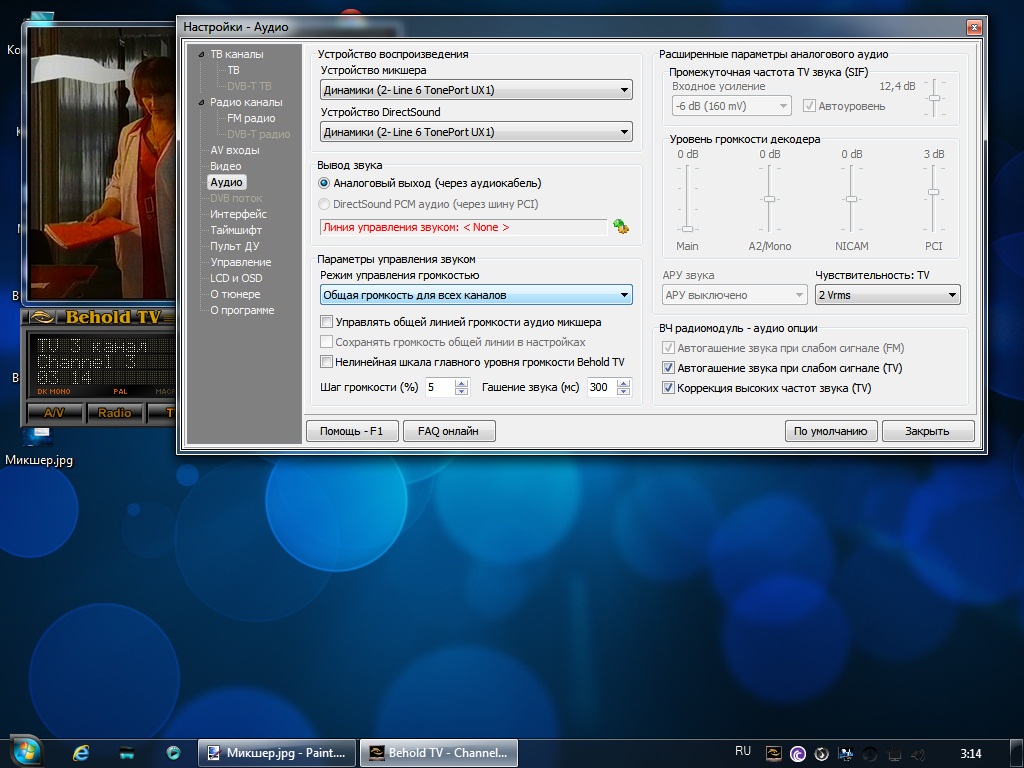Enable 'Управлять общей линией громкости аудио микшера'
Viewport: 1024px width, 768px height.
tap(326, 322)
